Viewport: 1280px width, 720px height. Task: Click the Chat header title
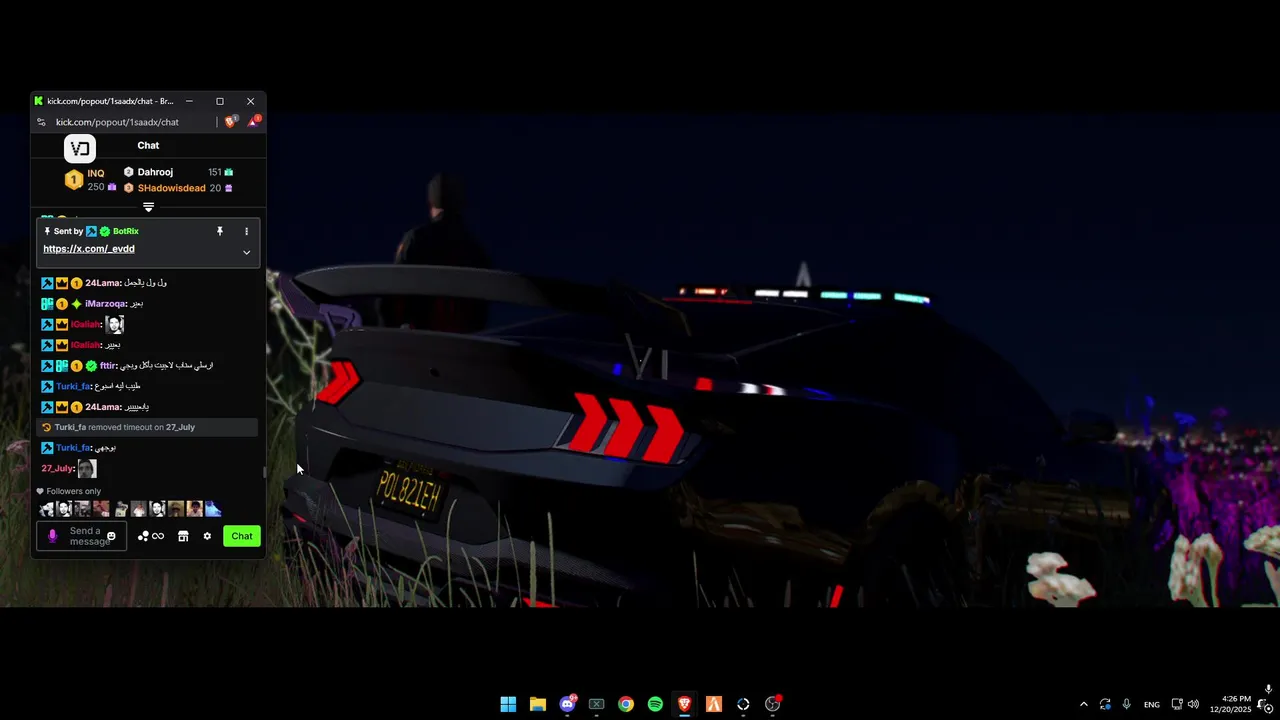coord(148,145)
